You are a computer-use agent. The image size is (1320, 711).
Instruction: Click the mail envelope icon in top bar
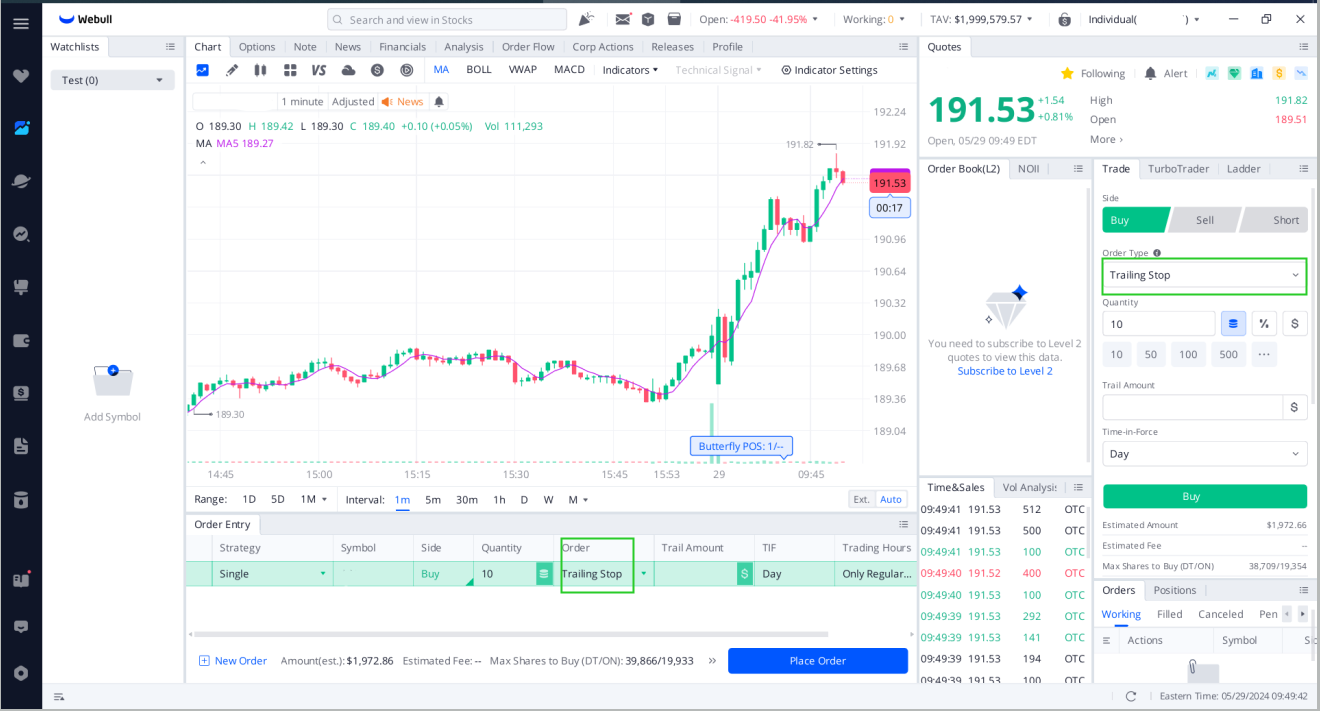click(623, 19)
